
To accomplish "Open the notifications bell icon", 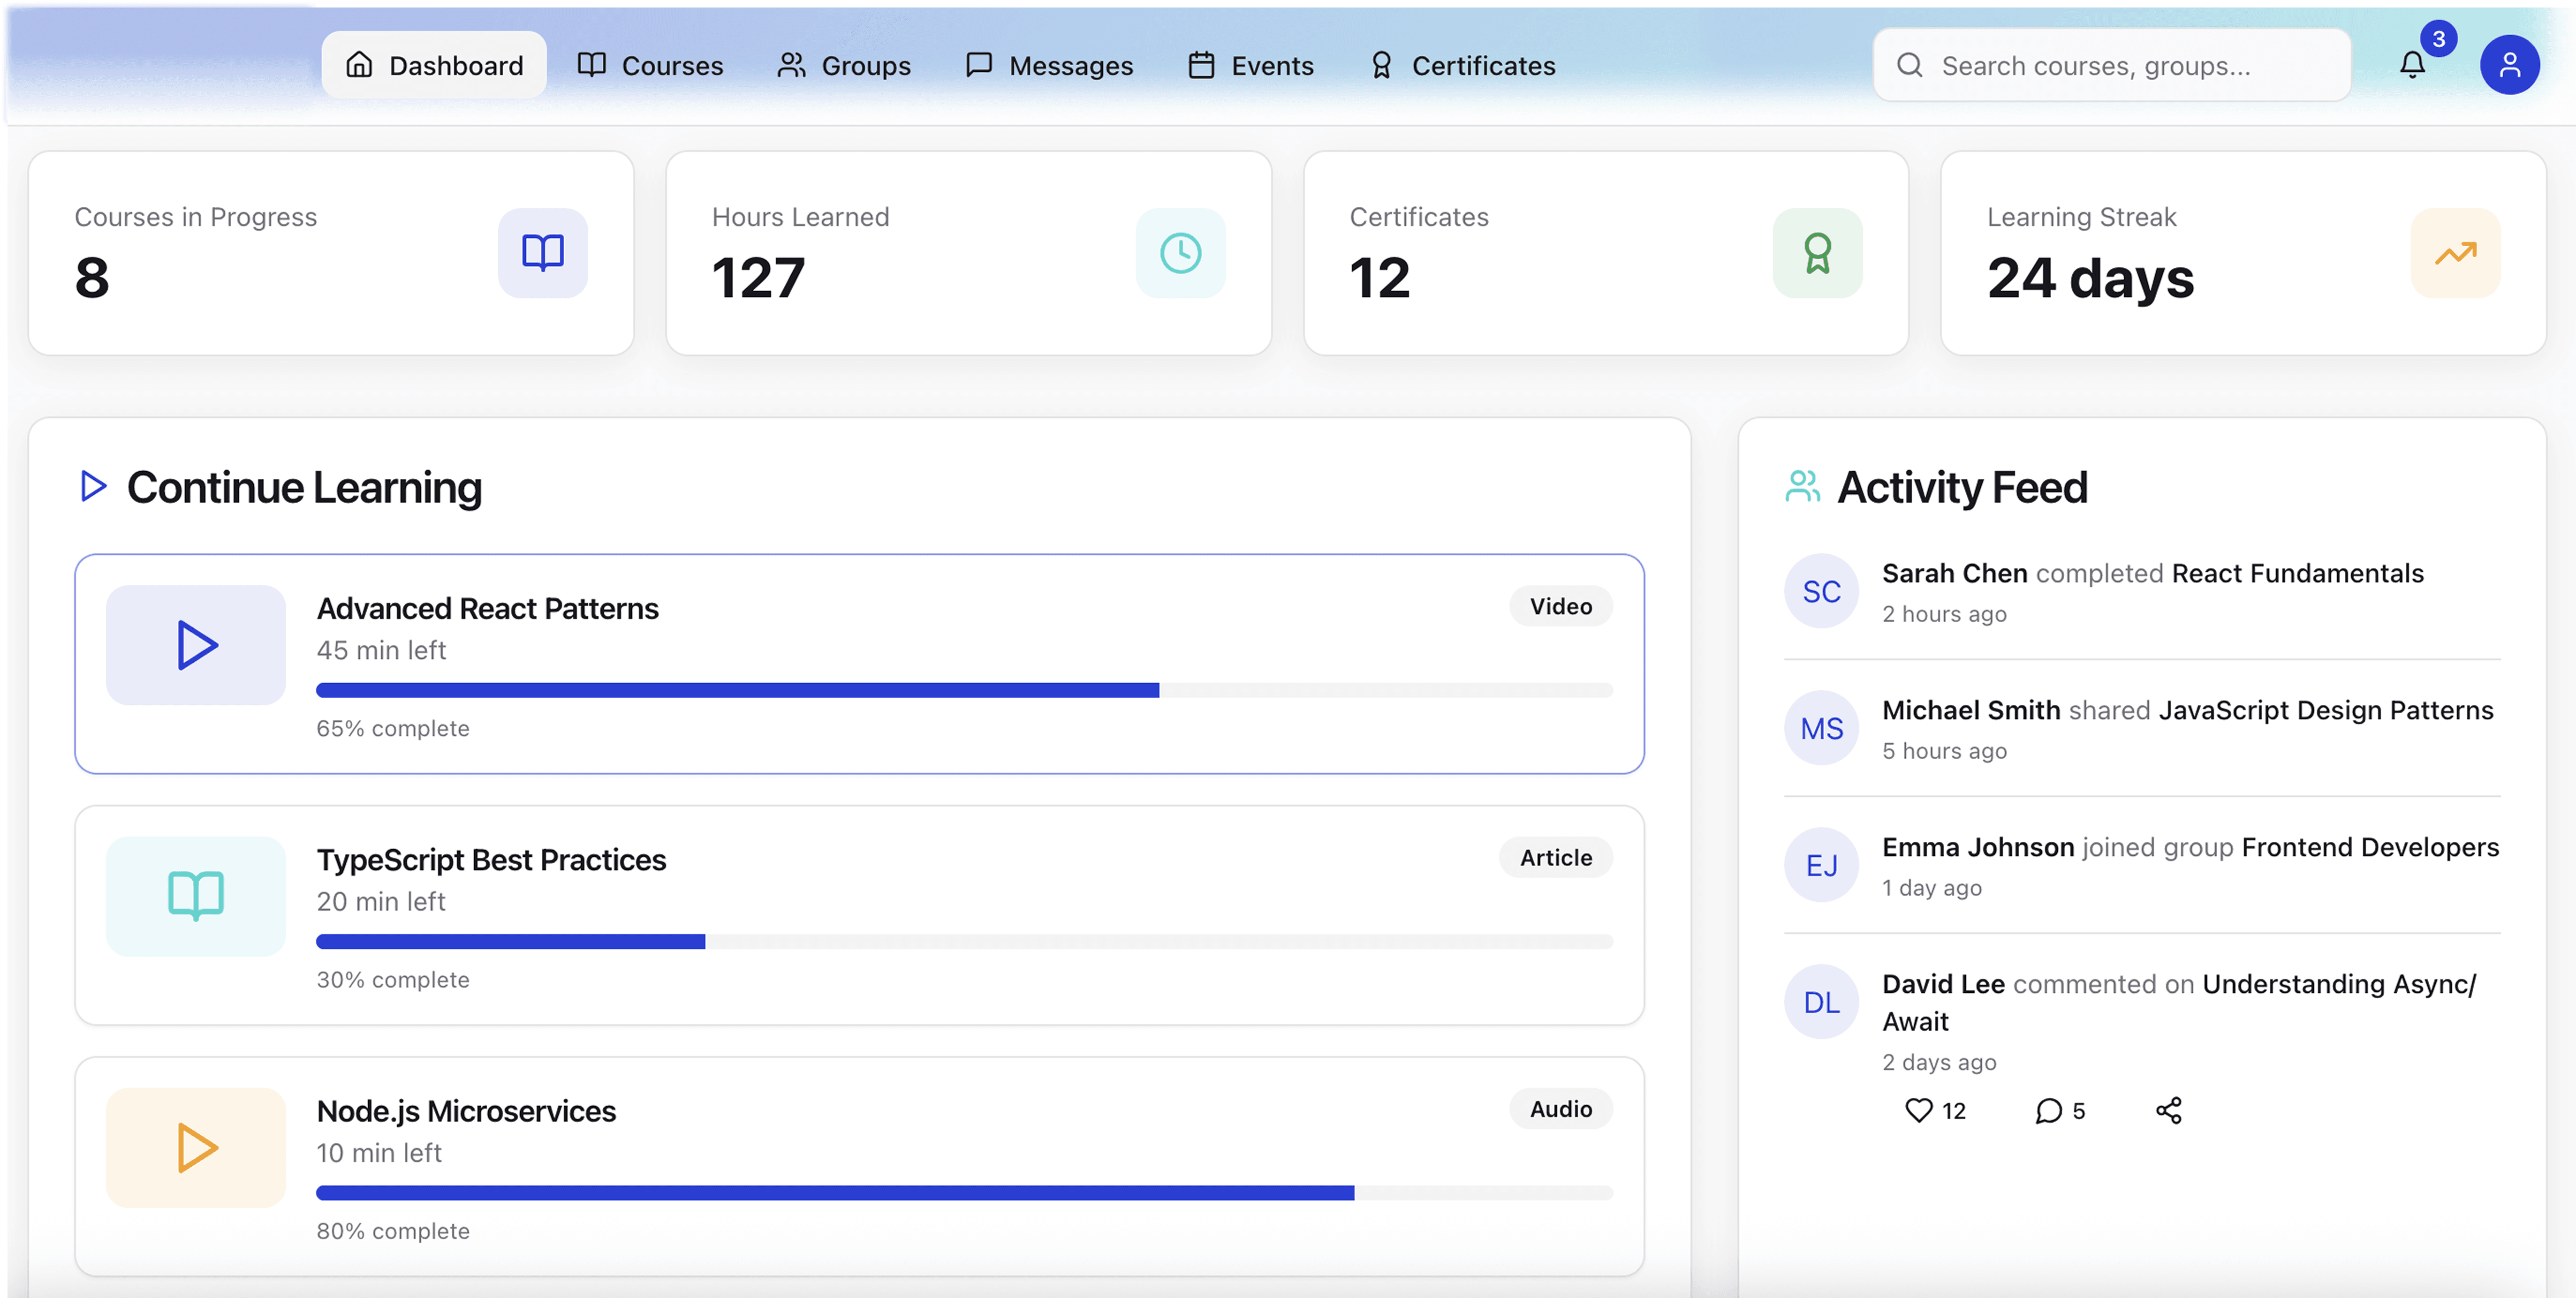I will [x=2412, y=65].
